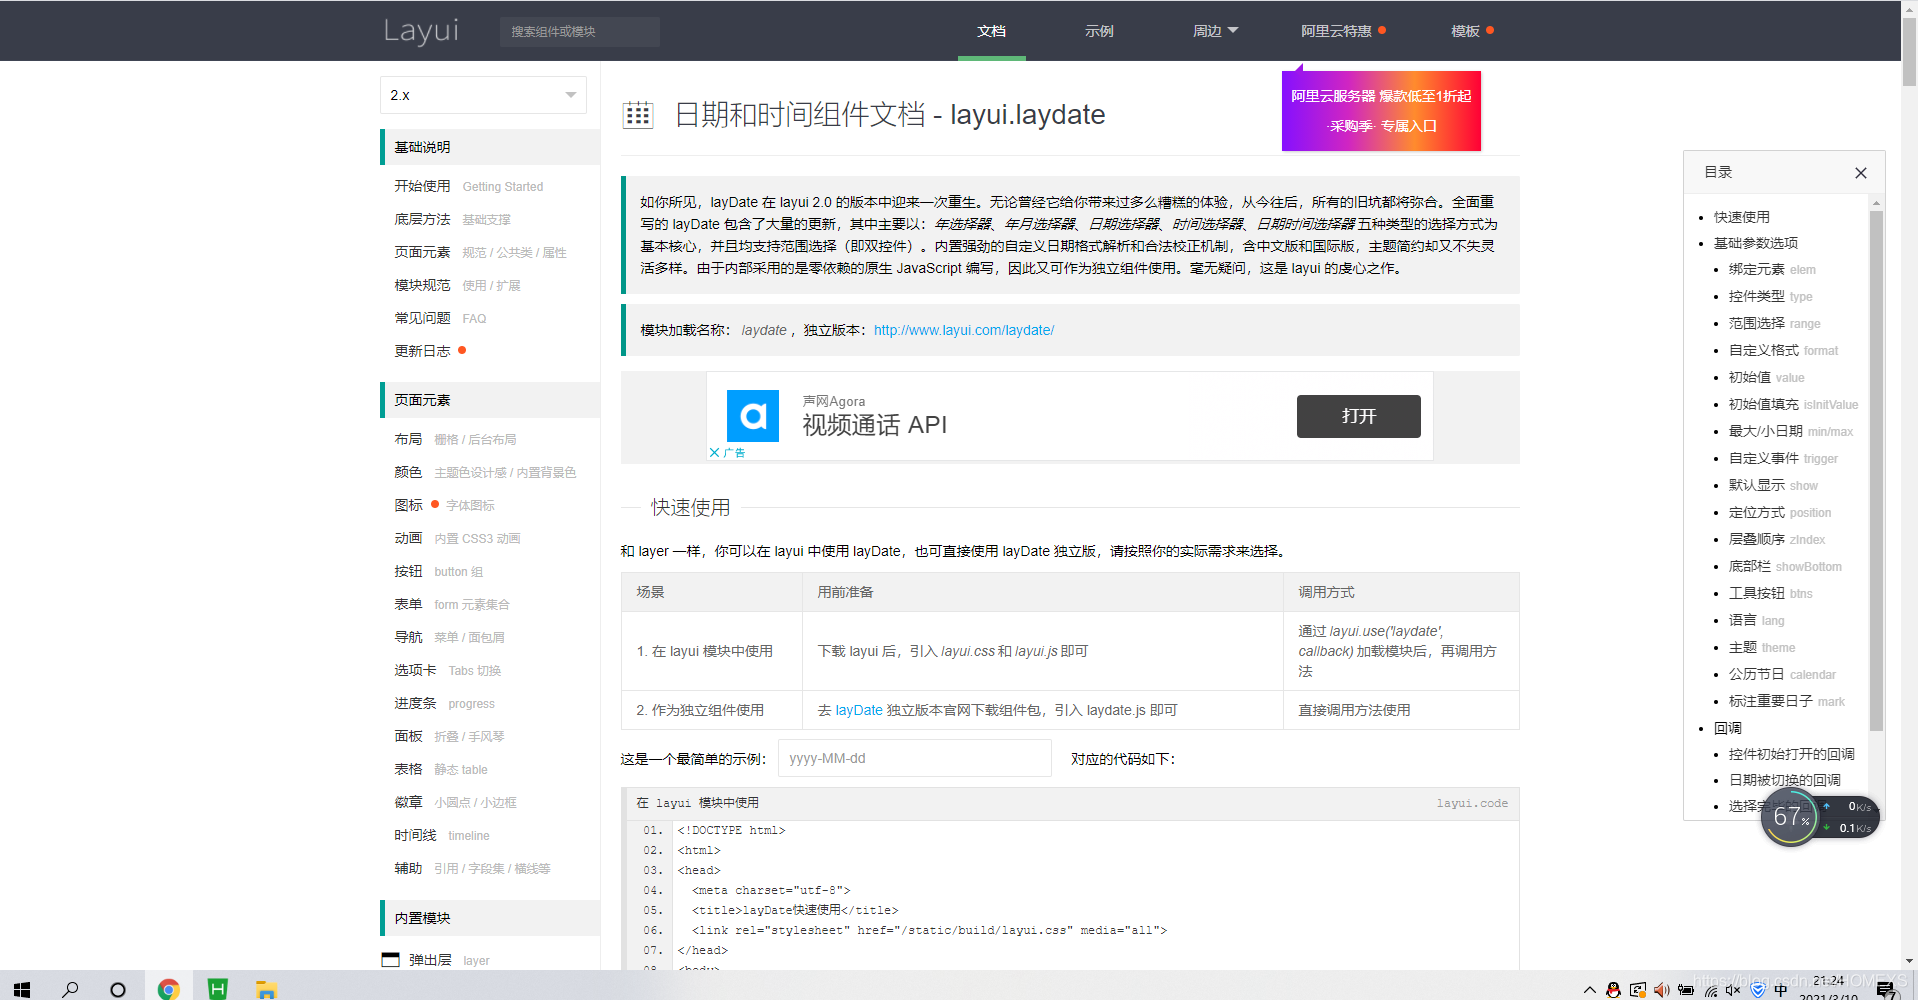Click the blue Agora ad logo
Screen dimensions: 1918x1000
[752, 416]
